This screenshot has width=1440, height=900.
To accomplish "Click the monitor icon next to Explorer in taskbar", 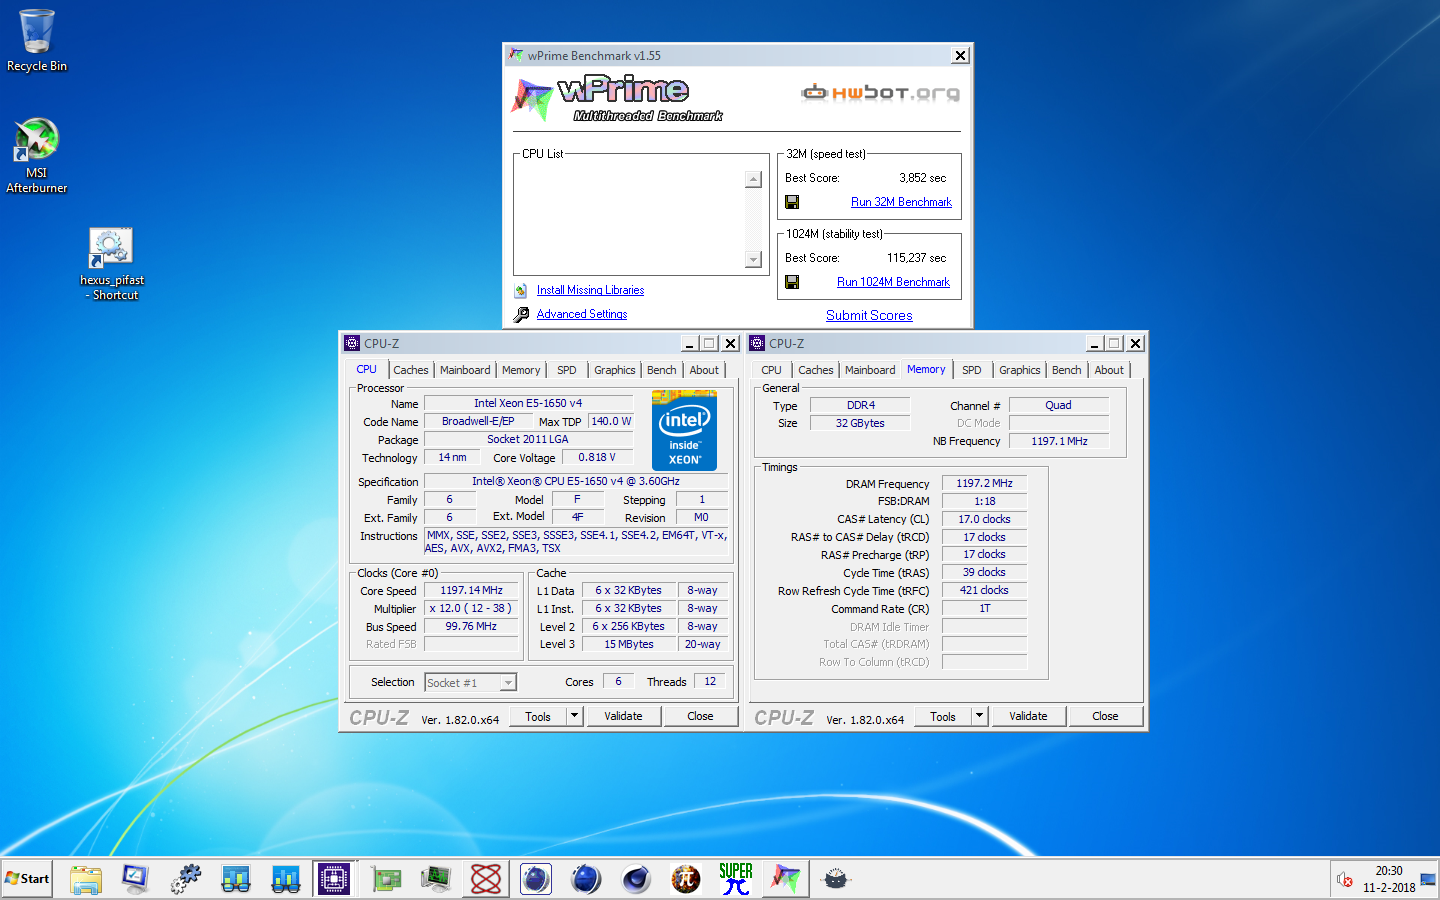I will click(x=136, y=879).
